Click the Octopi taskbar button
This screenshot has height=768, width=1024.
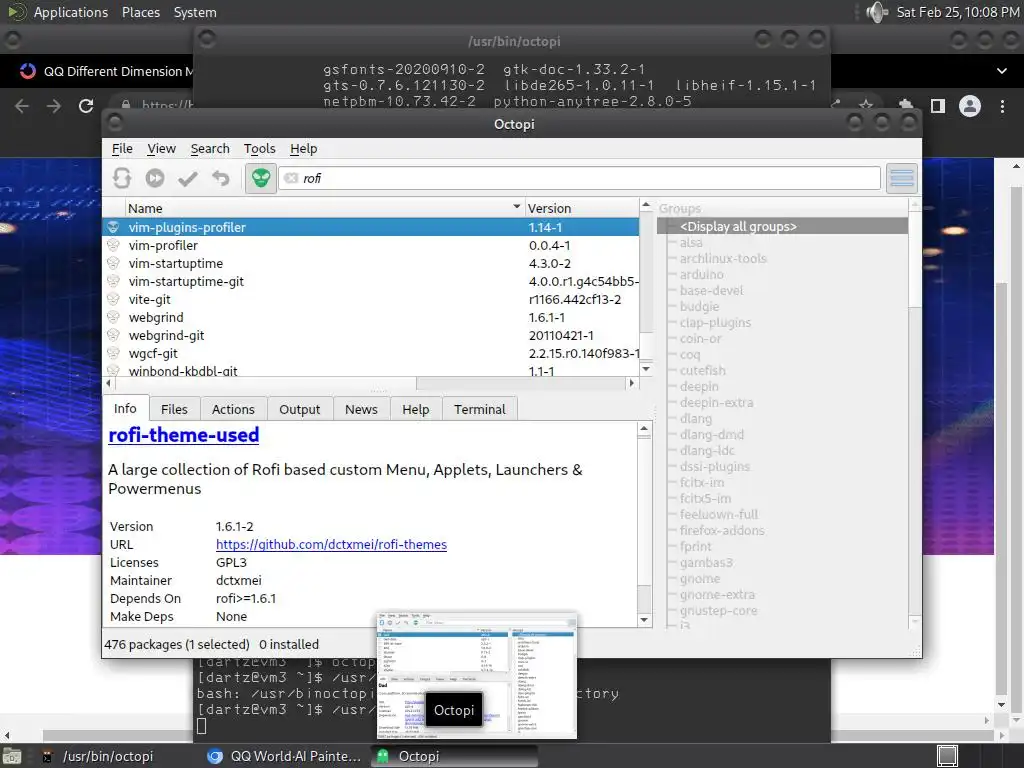tap(455, 756)
